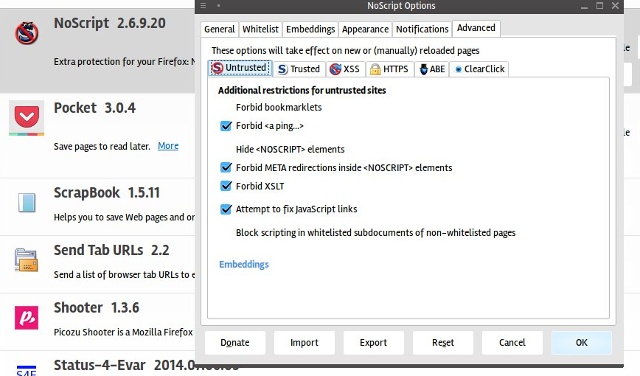Image resolution: width=640 pixels, height=376 pixels.
Task: Confirm options with OK button
Action: [582, 343]
